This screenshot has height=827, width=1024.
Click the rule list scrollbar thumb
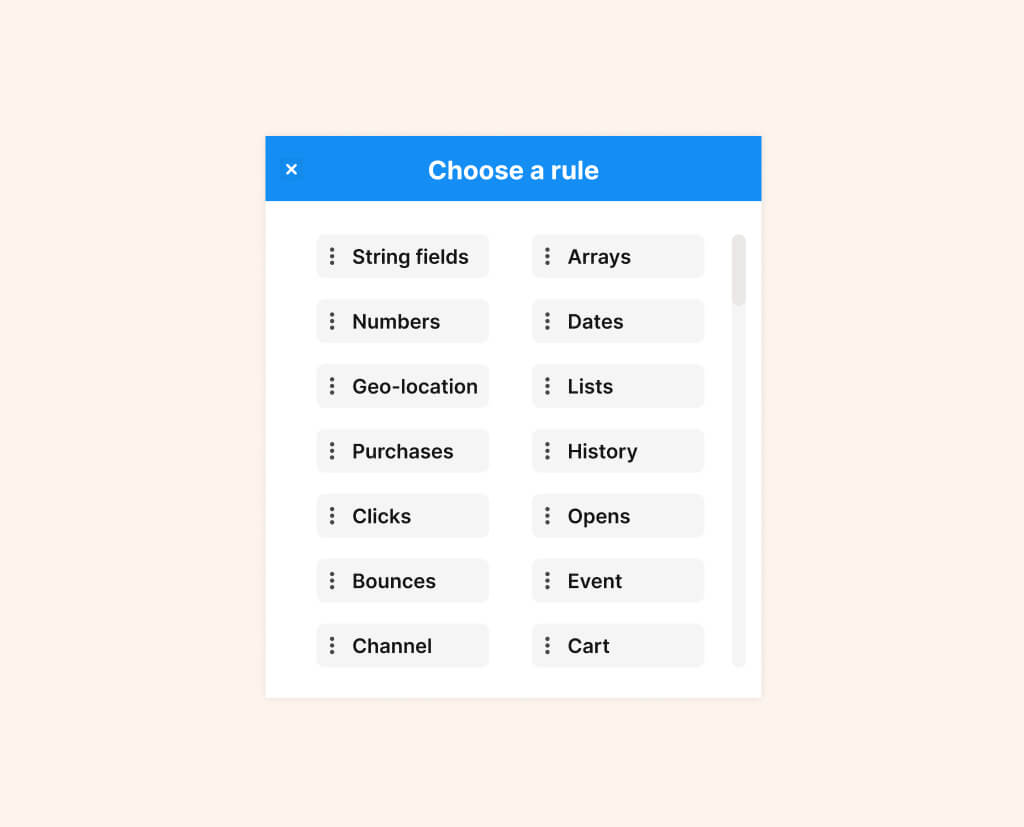[739, 270]
